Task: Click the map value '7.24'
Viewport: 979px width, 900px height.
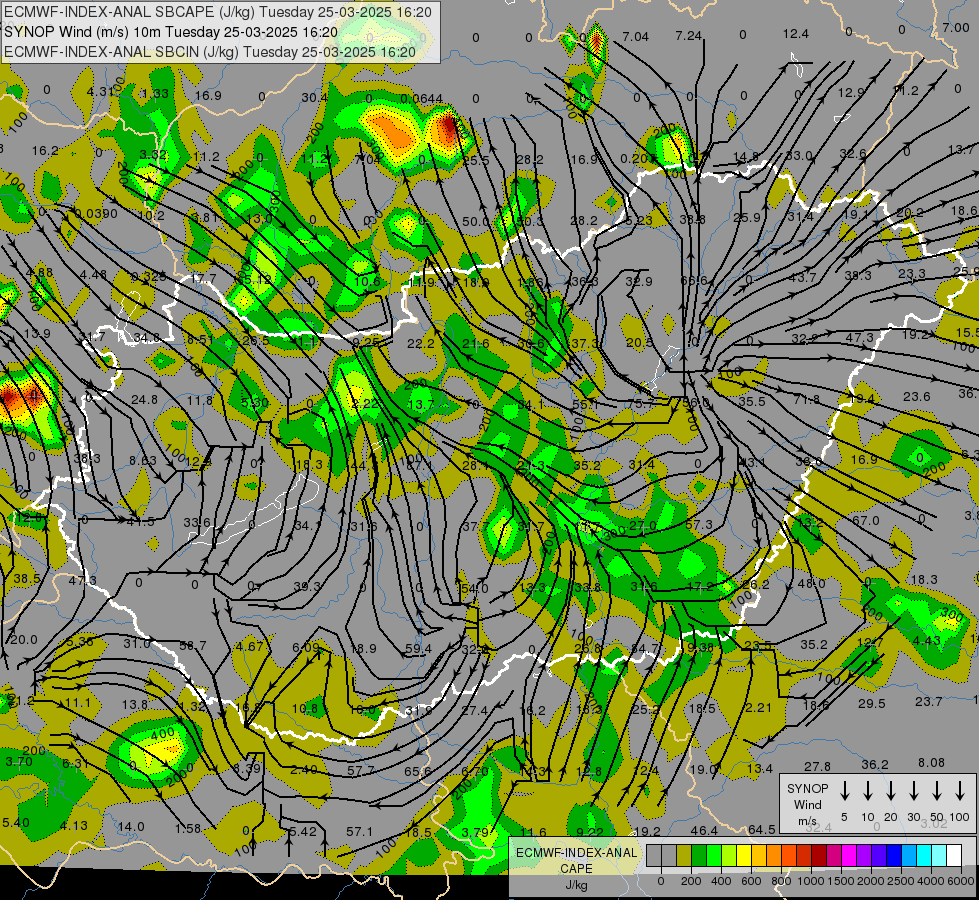Action: pyautogui.click(x=689, y=36)
